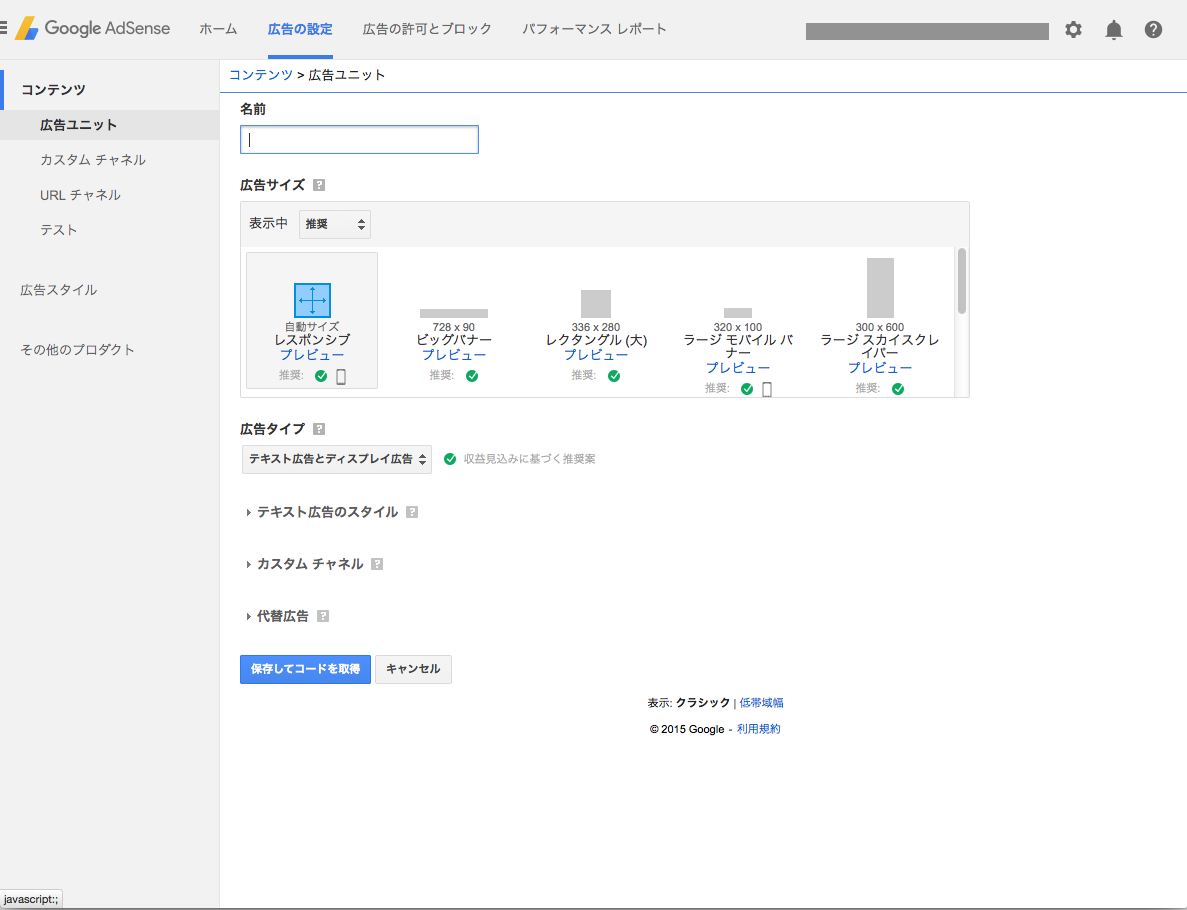This screenshot has height=910, width=1187.
Task: Expand the 代替広告 section
Action: coord(283,615)
